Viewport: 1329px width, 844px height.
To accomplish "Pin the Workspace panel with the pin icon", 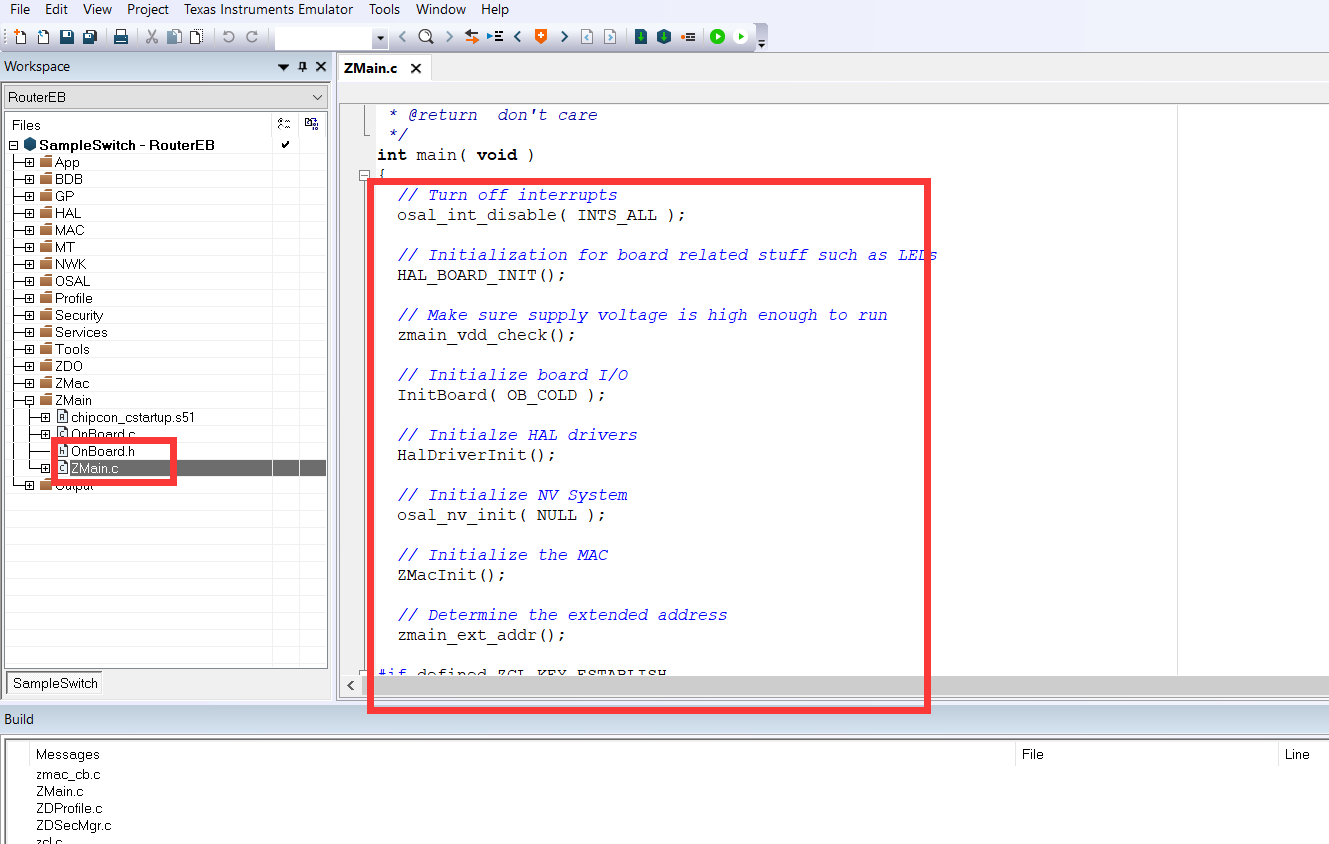I will (301, 66).
